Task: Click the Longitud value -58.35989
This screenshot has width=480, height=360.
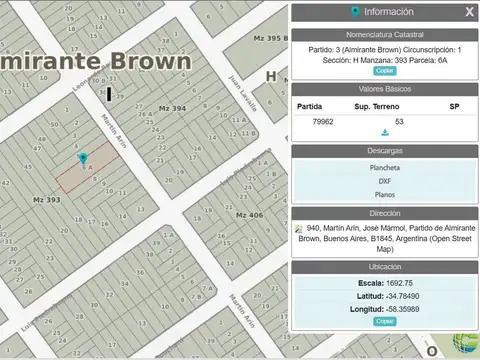Action: (402, 309)
